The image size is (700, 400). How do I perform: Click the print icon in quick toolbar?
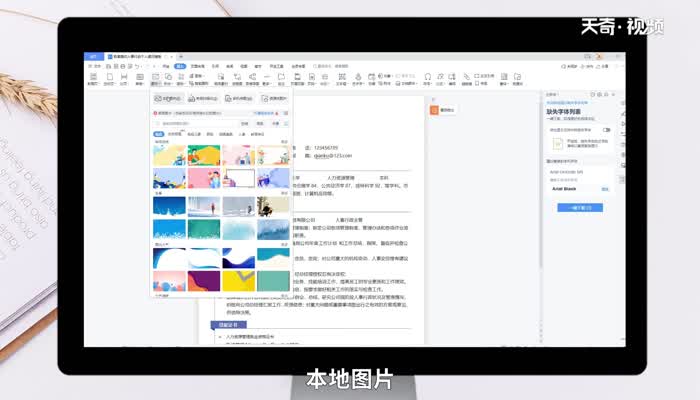point(123,67)
